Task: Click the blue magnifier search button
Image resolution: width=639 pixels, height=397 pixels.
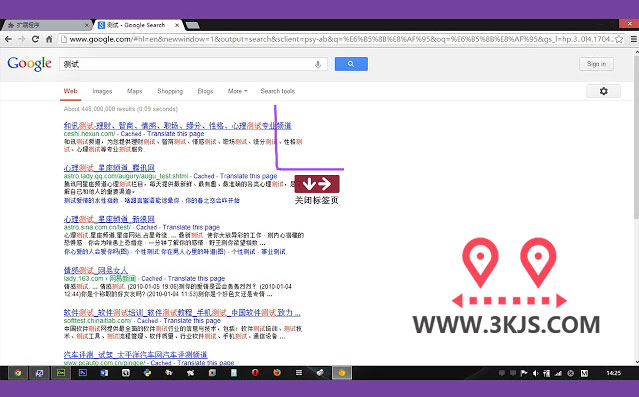Action: click(x=351, y=64)
